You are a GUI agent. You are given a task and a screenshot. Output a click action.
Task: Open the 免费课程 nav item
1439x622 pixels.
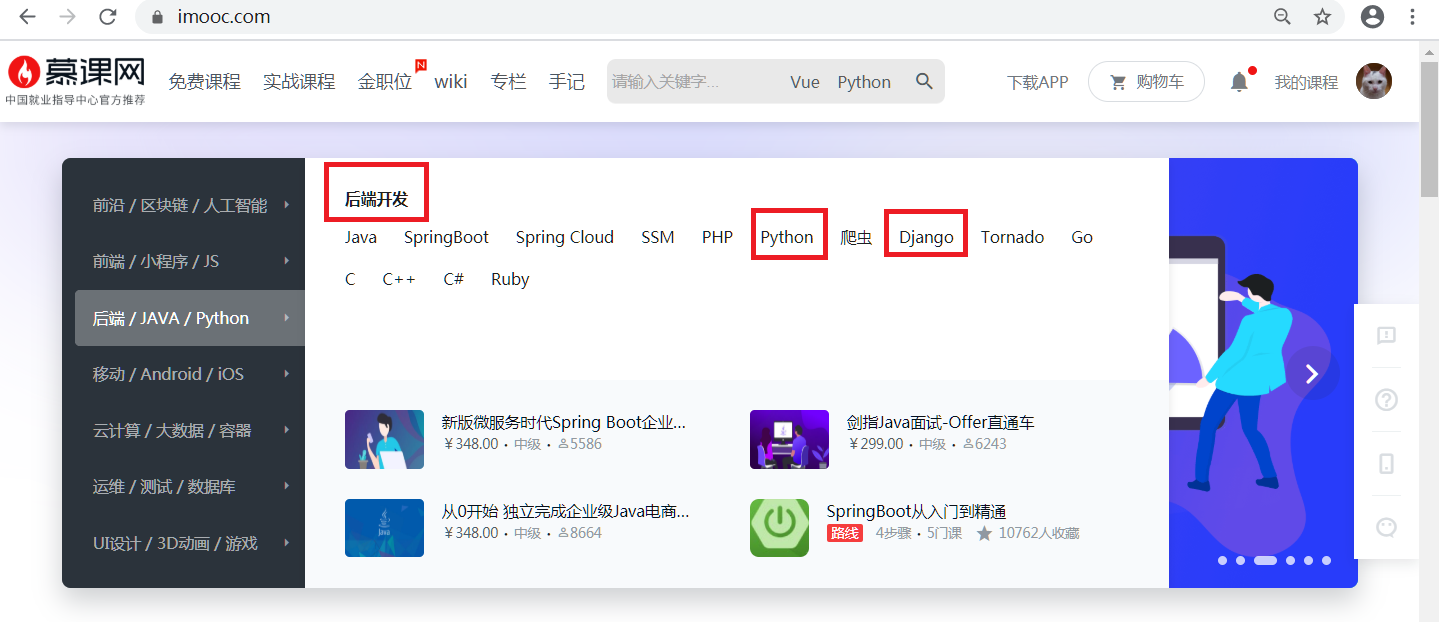pyautogui.click(x=204, y=82)
